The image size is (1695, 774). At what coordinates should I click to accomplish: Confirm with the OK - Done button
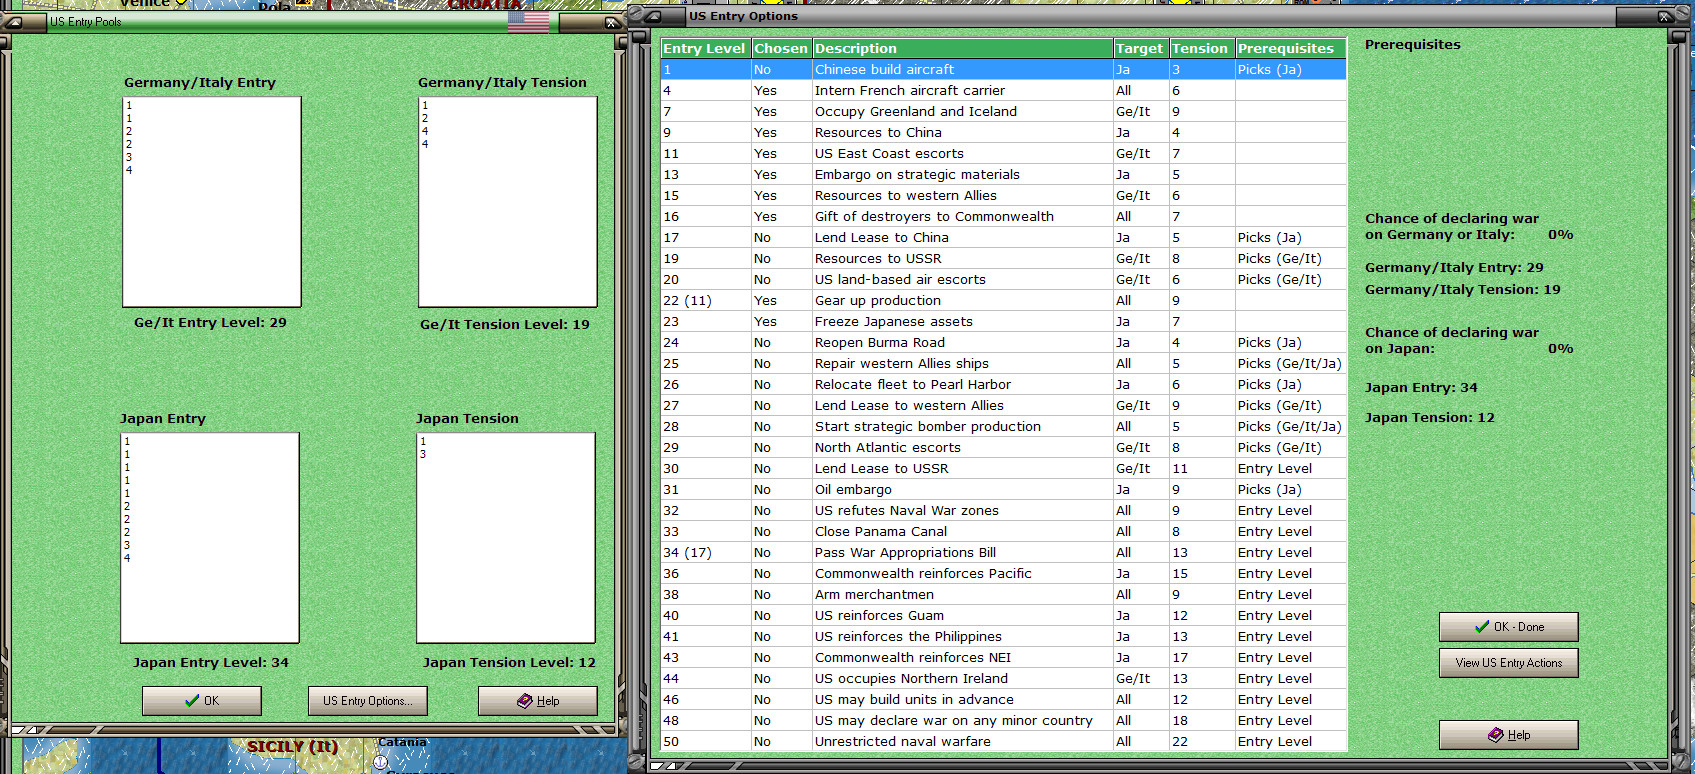[x=1509, y=627]
